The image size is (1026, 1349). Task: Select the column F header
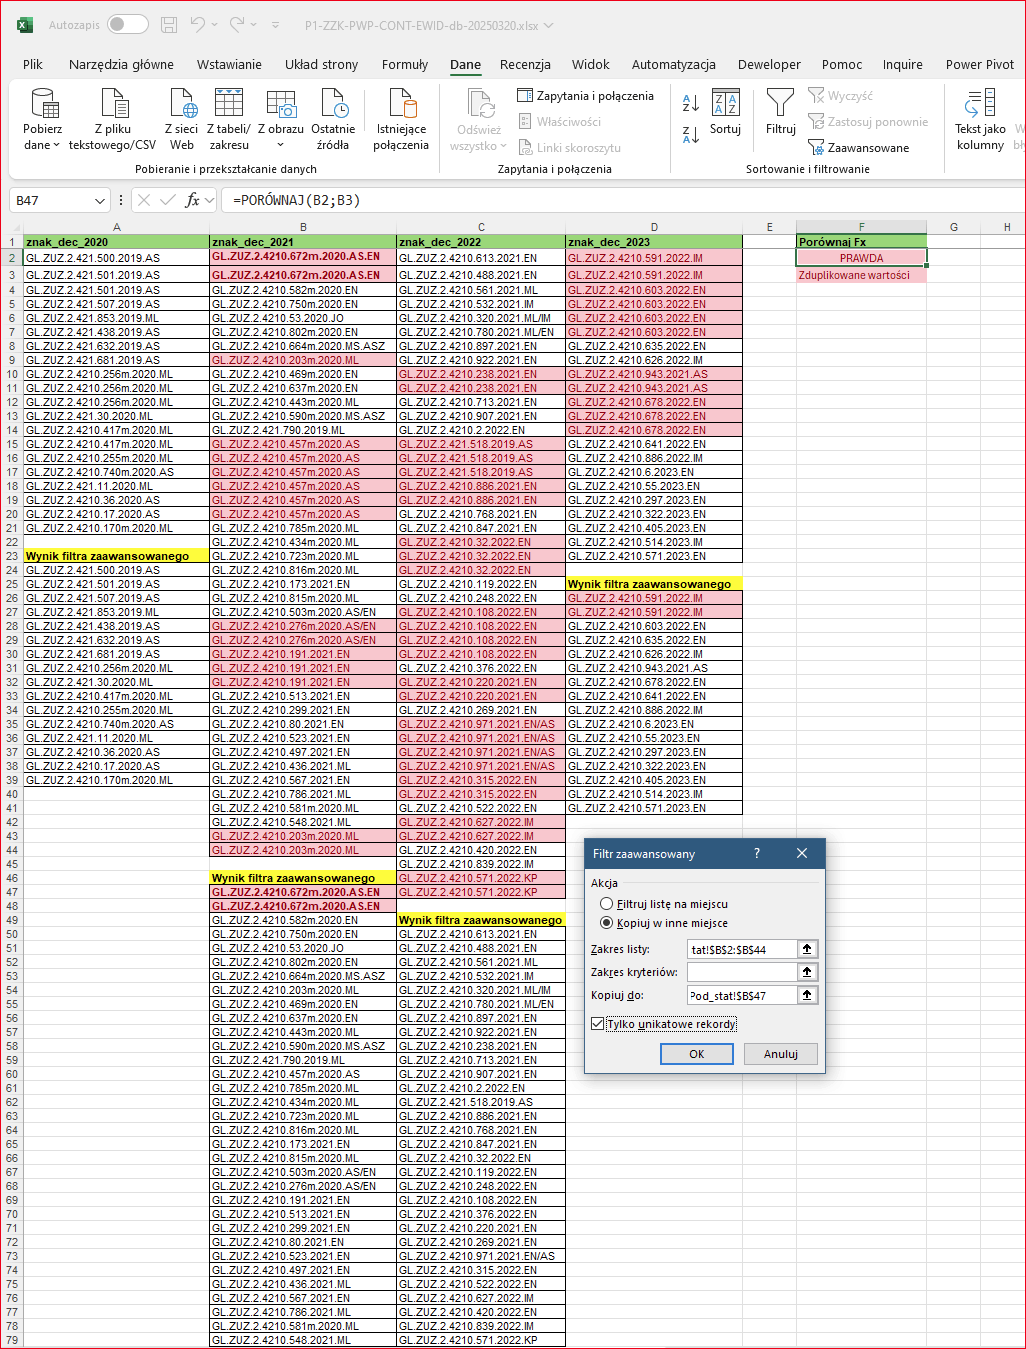pos(861,227)
